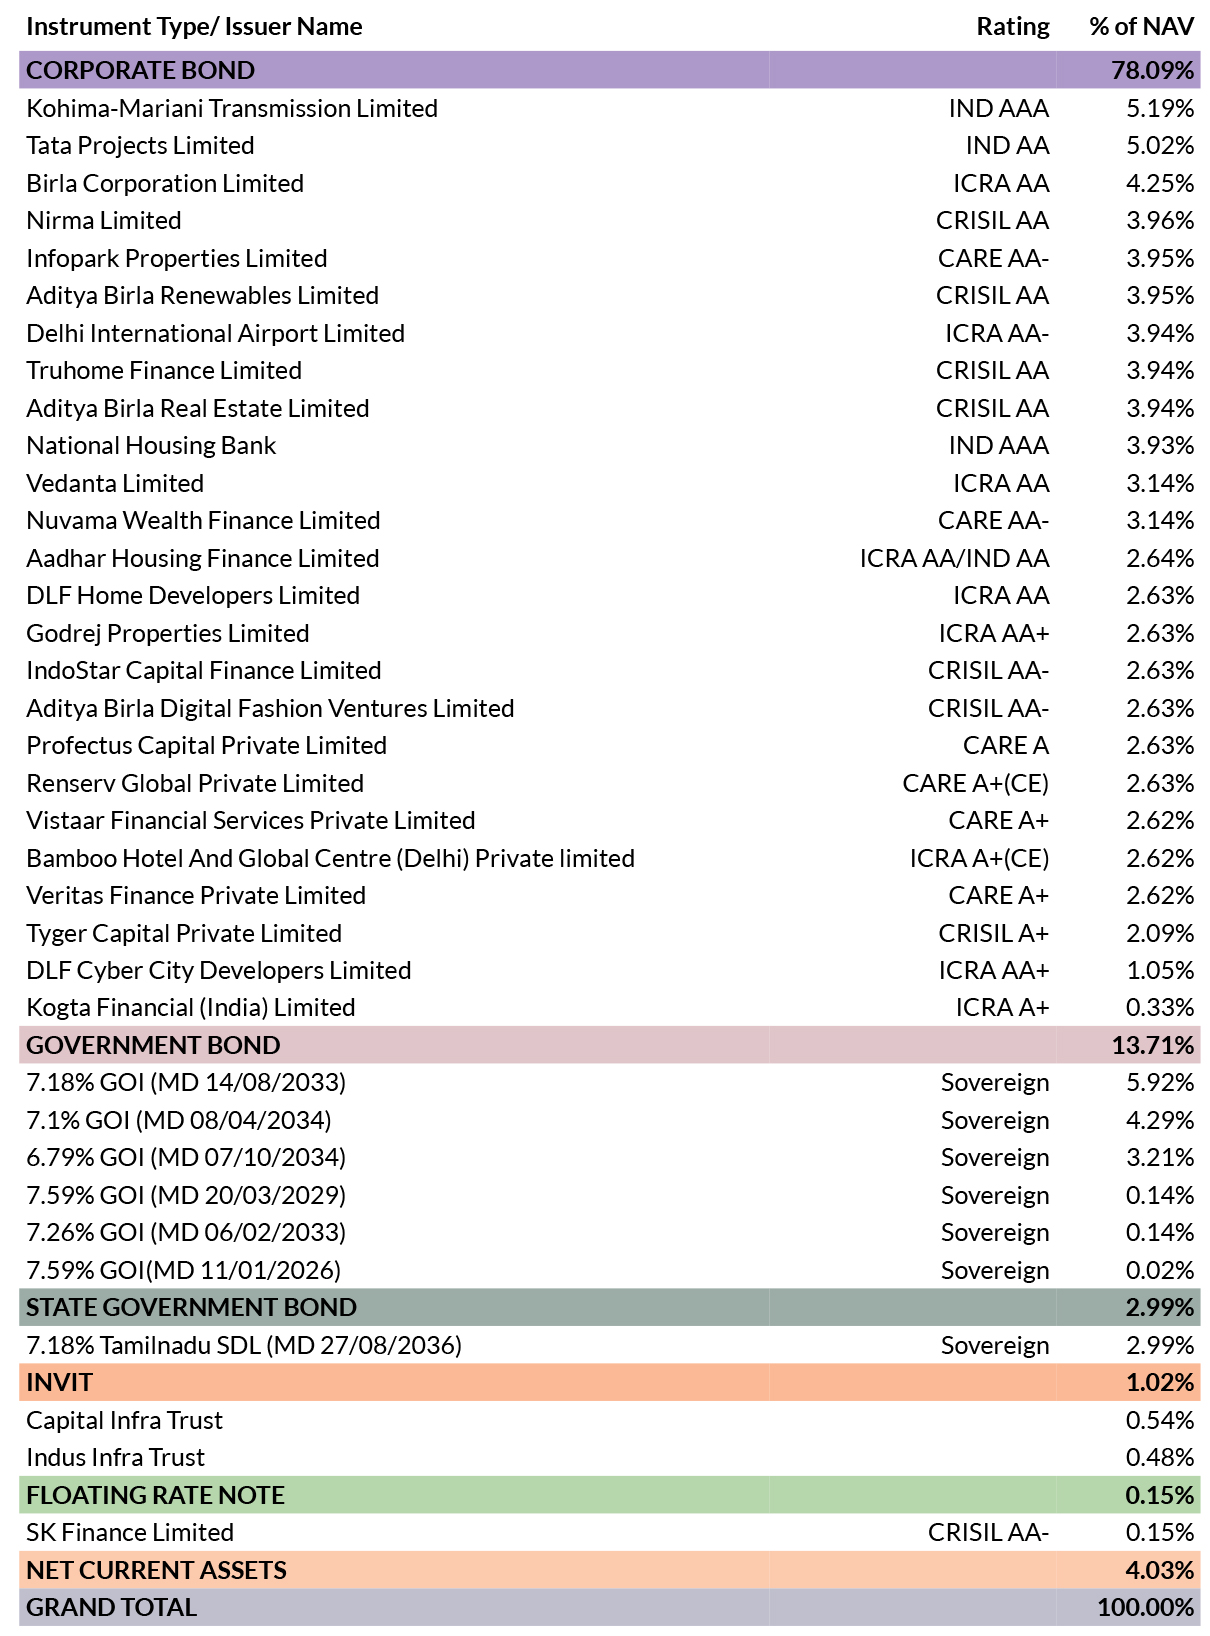The width and height of the screenshot is (1210, 1636).
Task: Select the NET CURRENT ASSETS row
Action: click(x=609, y=1570)
